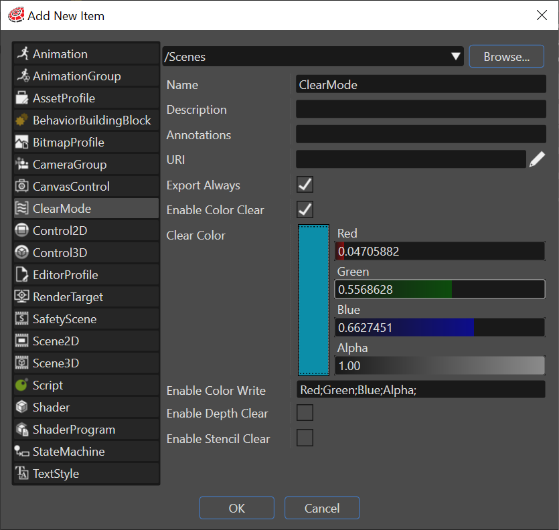The image size is (559, 530).
Task: Click the Script green icon
Action: pyautogui.click(x=22, y=385)
